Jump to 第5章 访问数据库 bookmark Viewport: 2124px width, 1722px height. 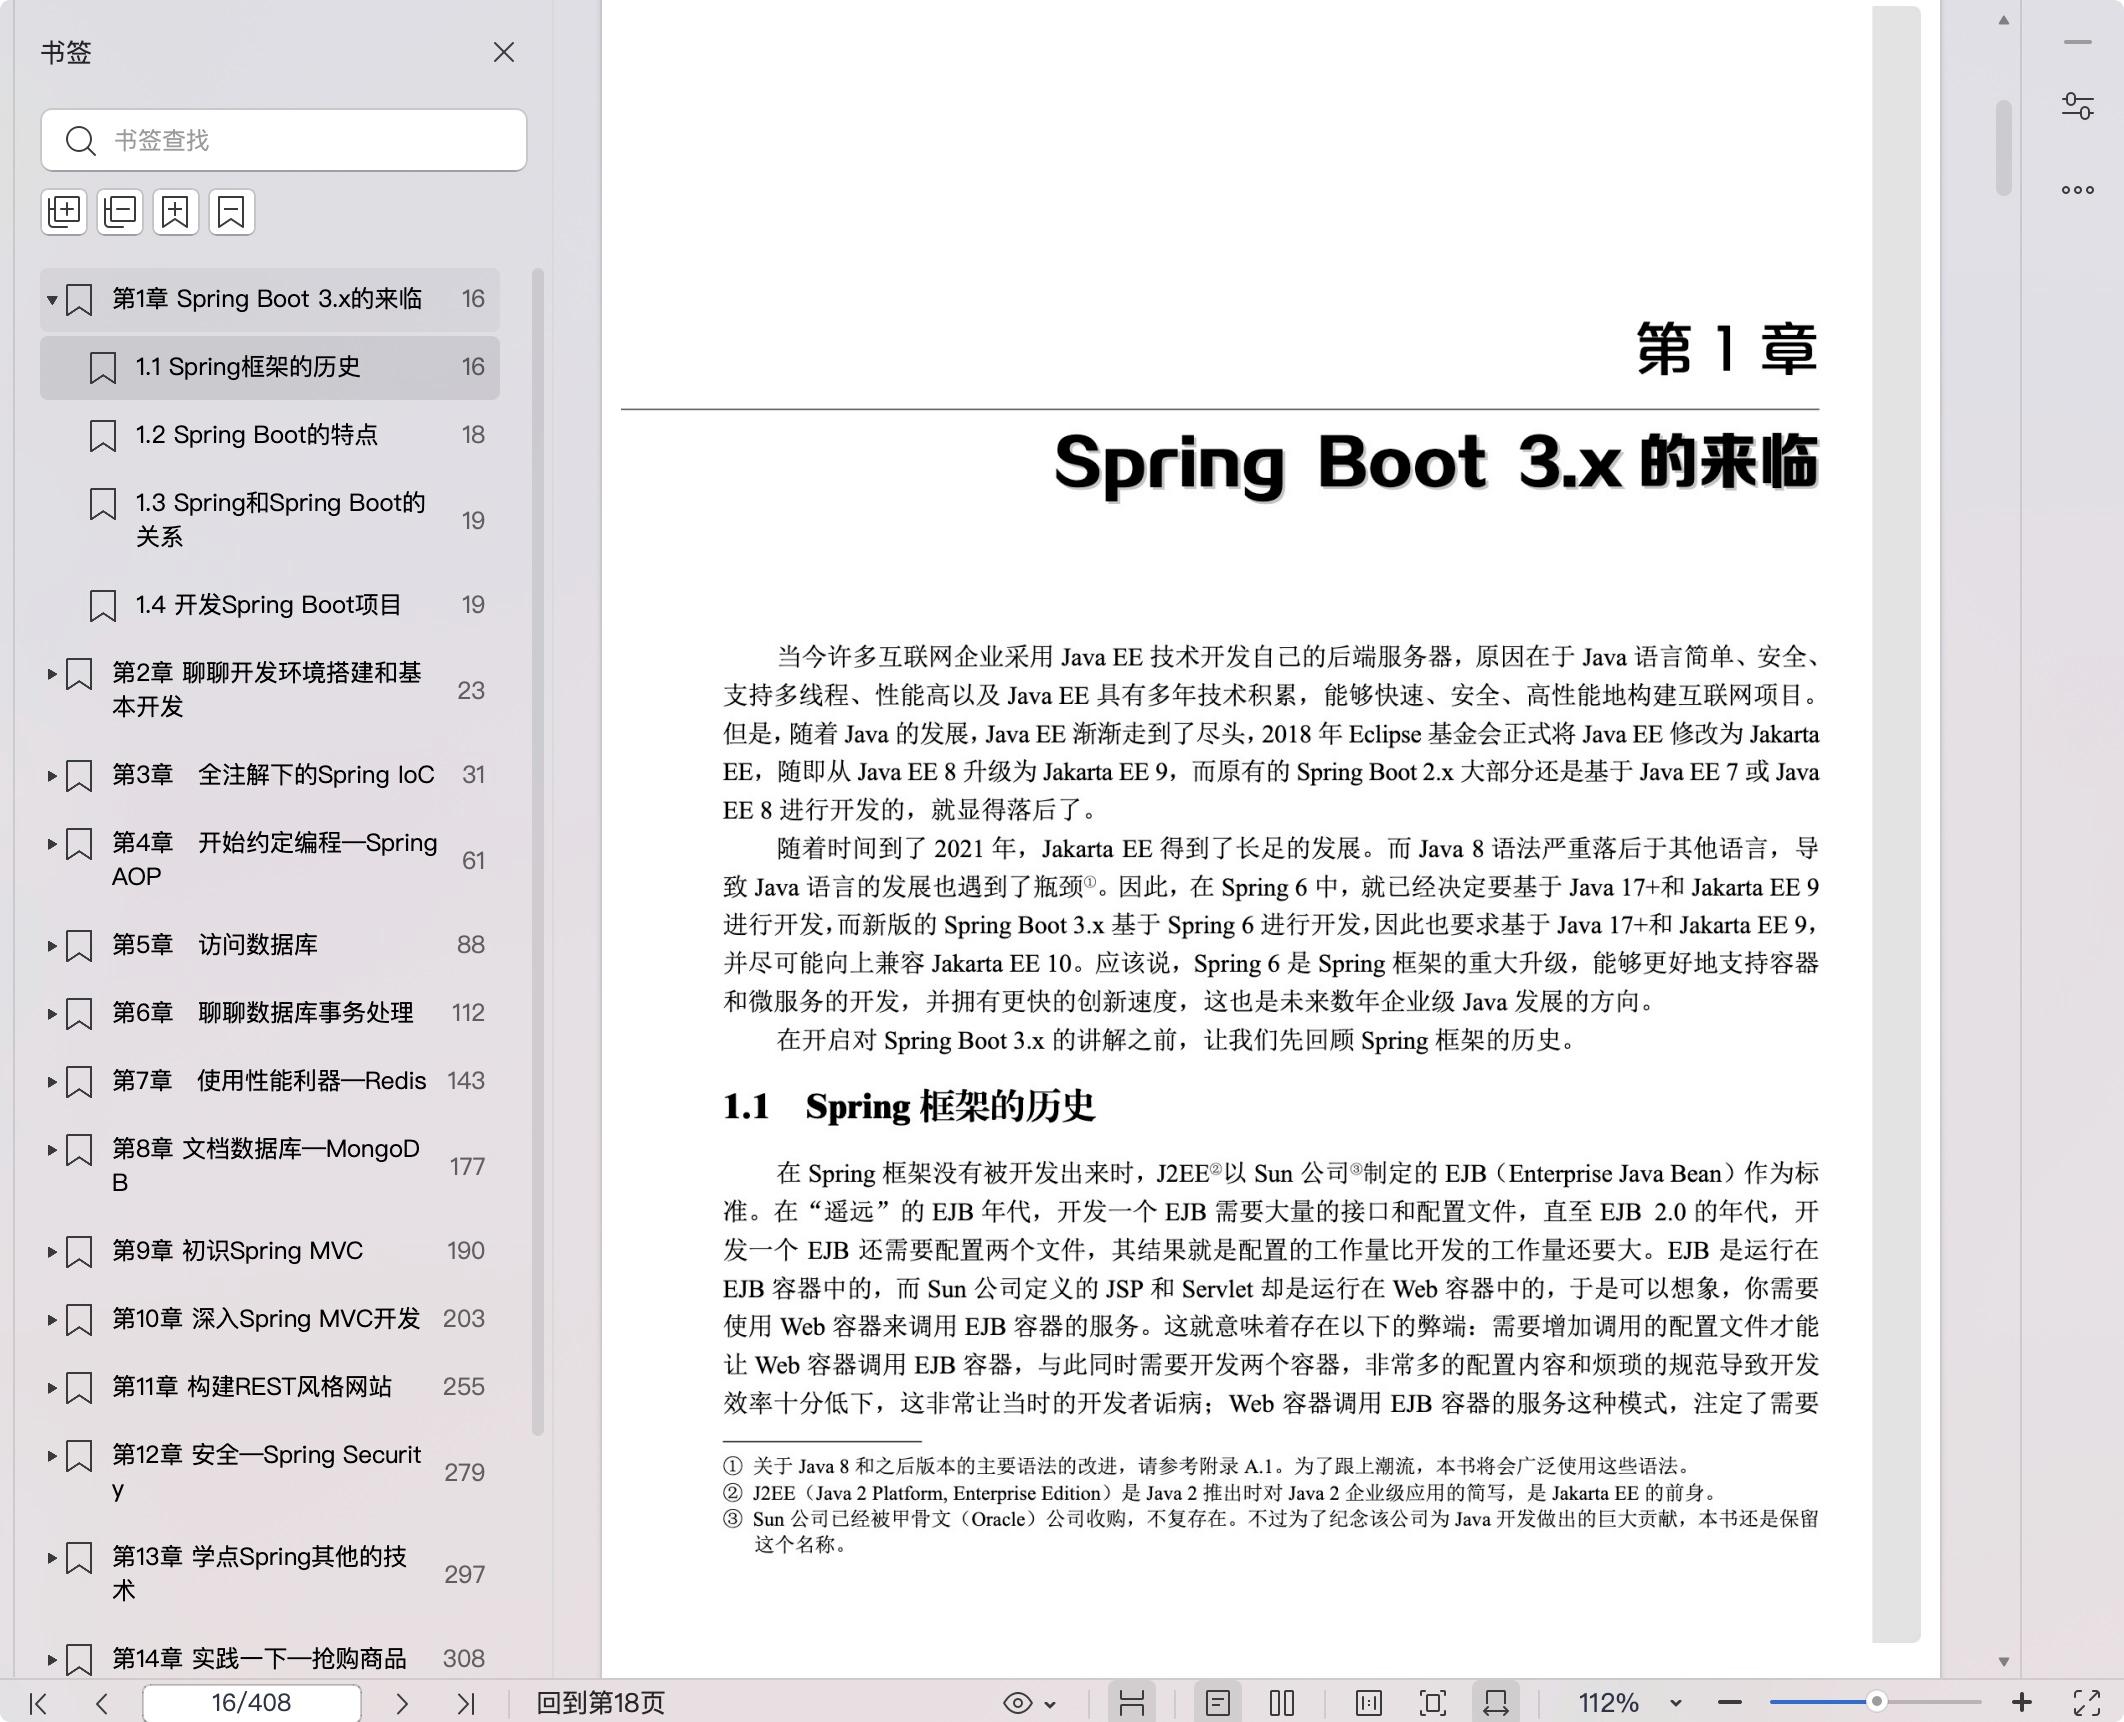point(270,945)
